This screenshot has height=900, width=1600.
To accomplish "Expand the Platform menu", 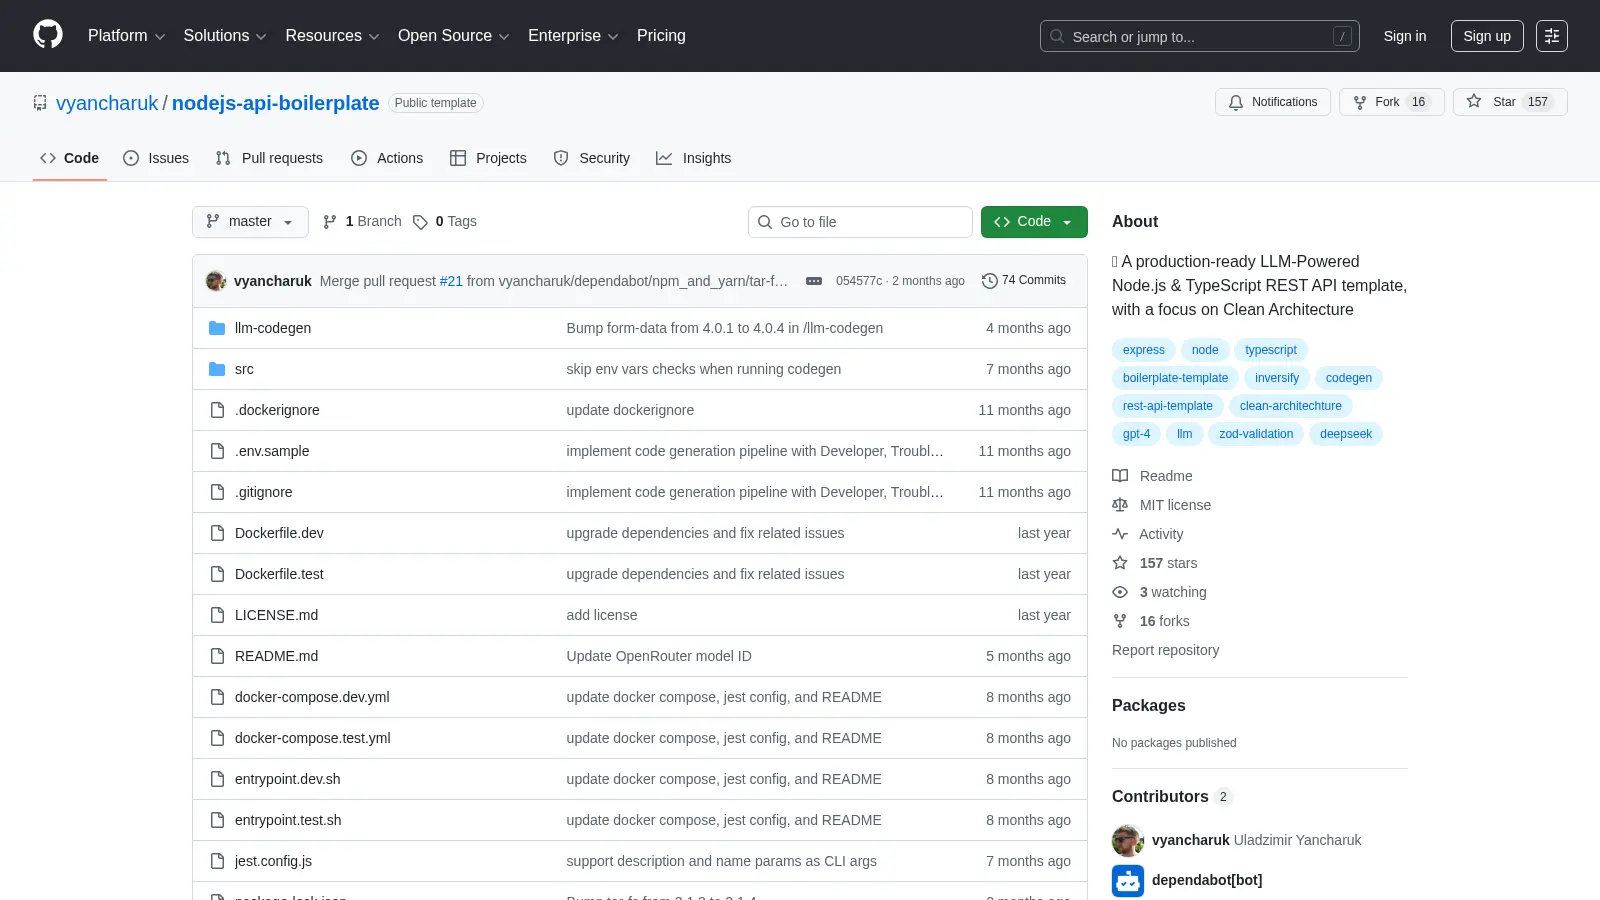I will [x=126, y=36].
